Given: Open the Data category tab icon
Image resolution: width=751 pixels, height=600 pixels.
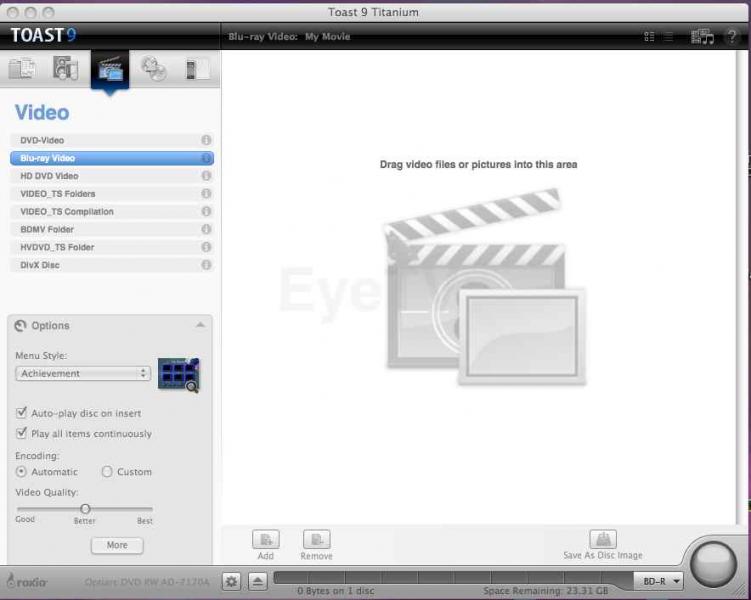Looking at the screenshot, I should tap(22, 69).
